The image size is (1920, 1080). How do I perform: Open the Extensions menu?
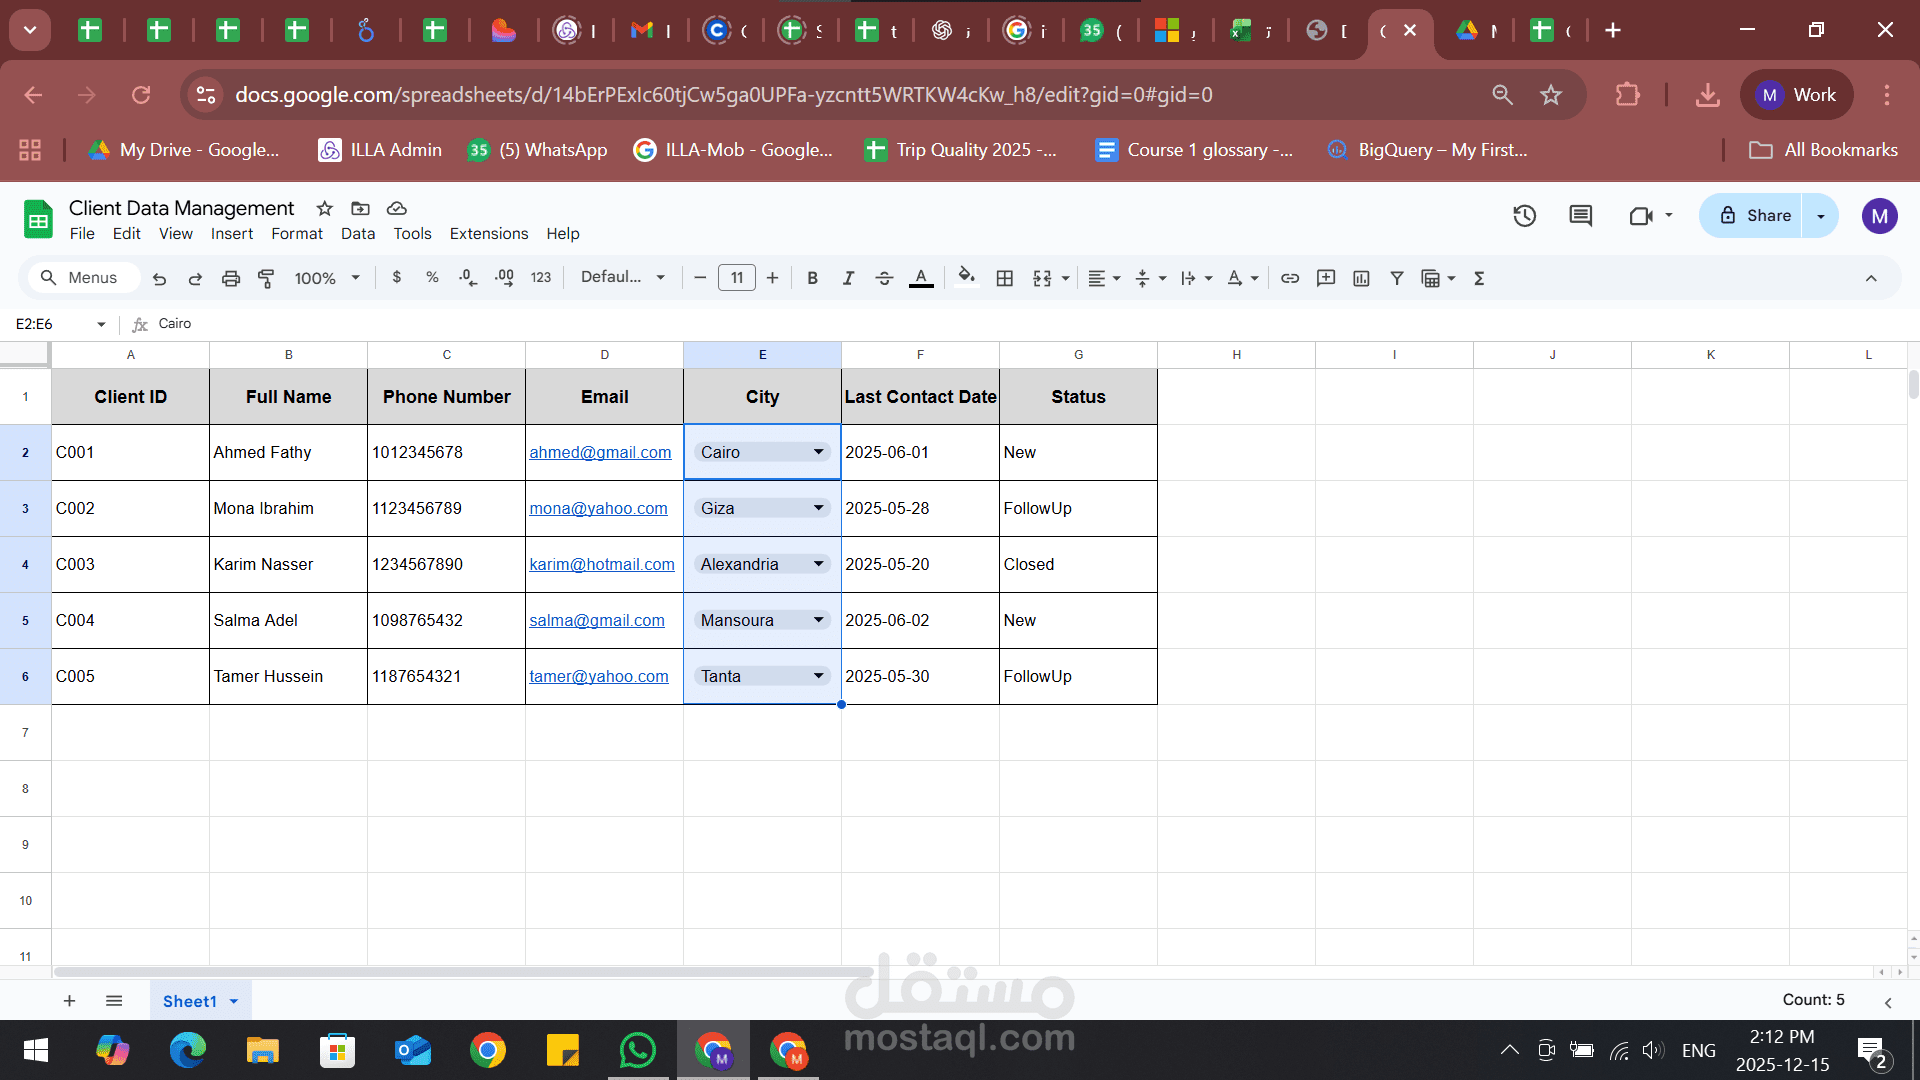pyautogui.click(x=488, y=233)
